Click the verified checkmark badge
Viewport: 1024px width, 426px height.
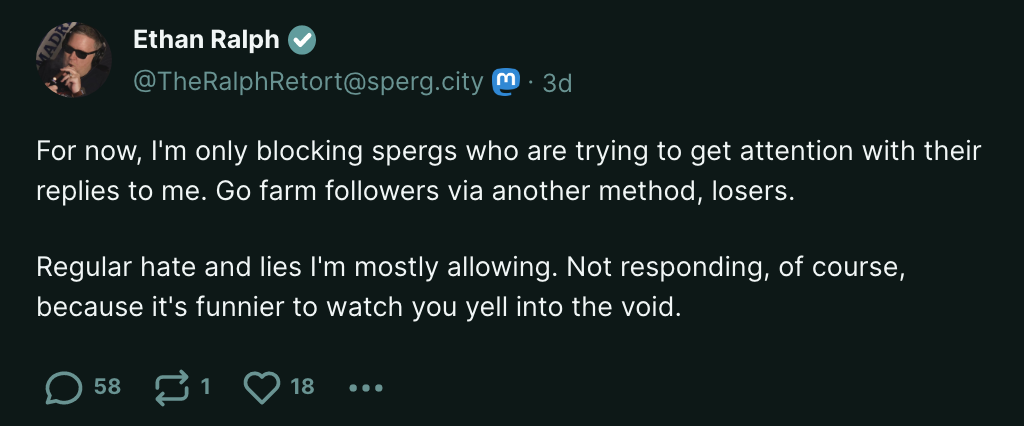[x=302, y=40]
